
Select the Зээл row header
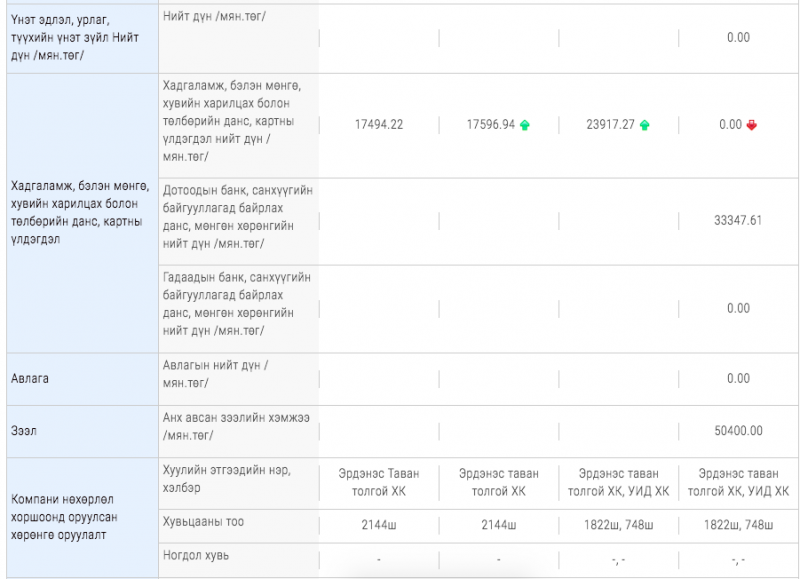23,431
